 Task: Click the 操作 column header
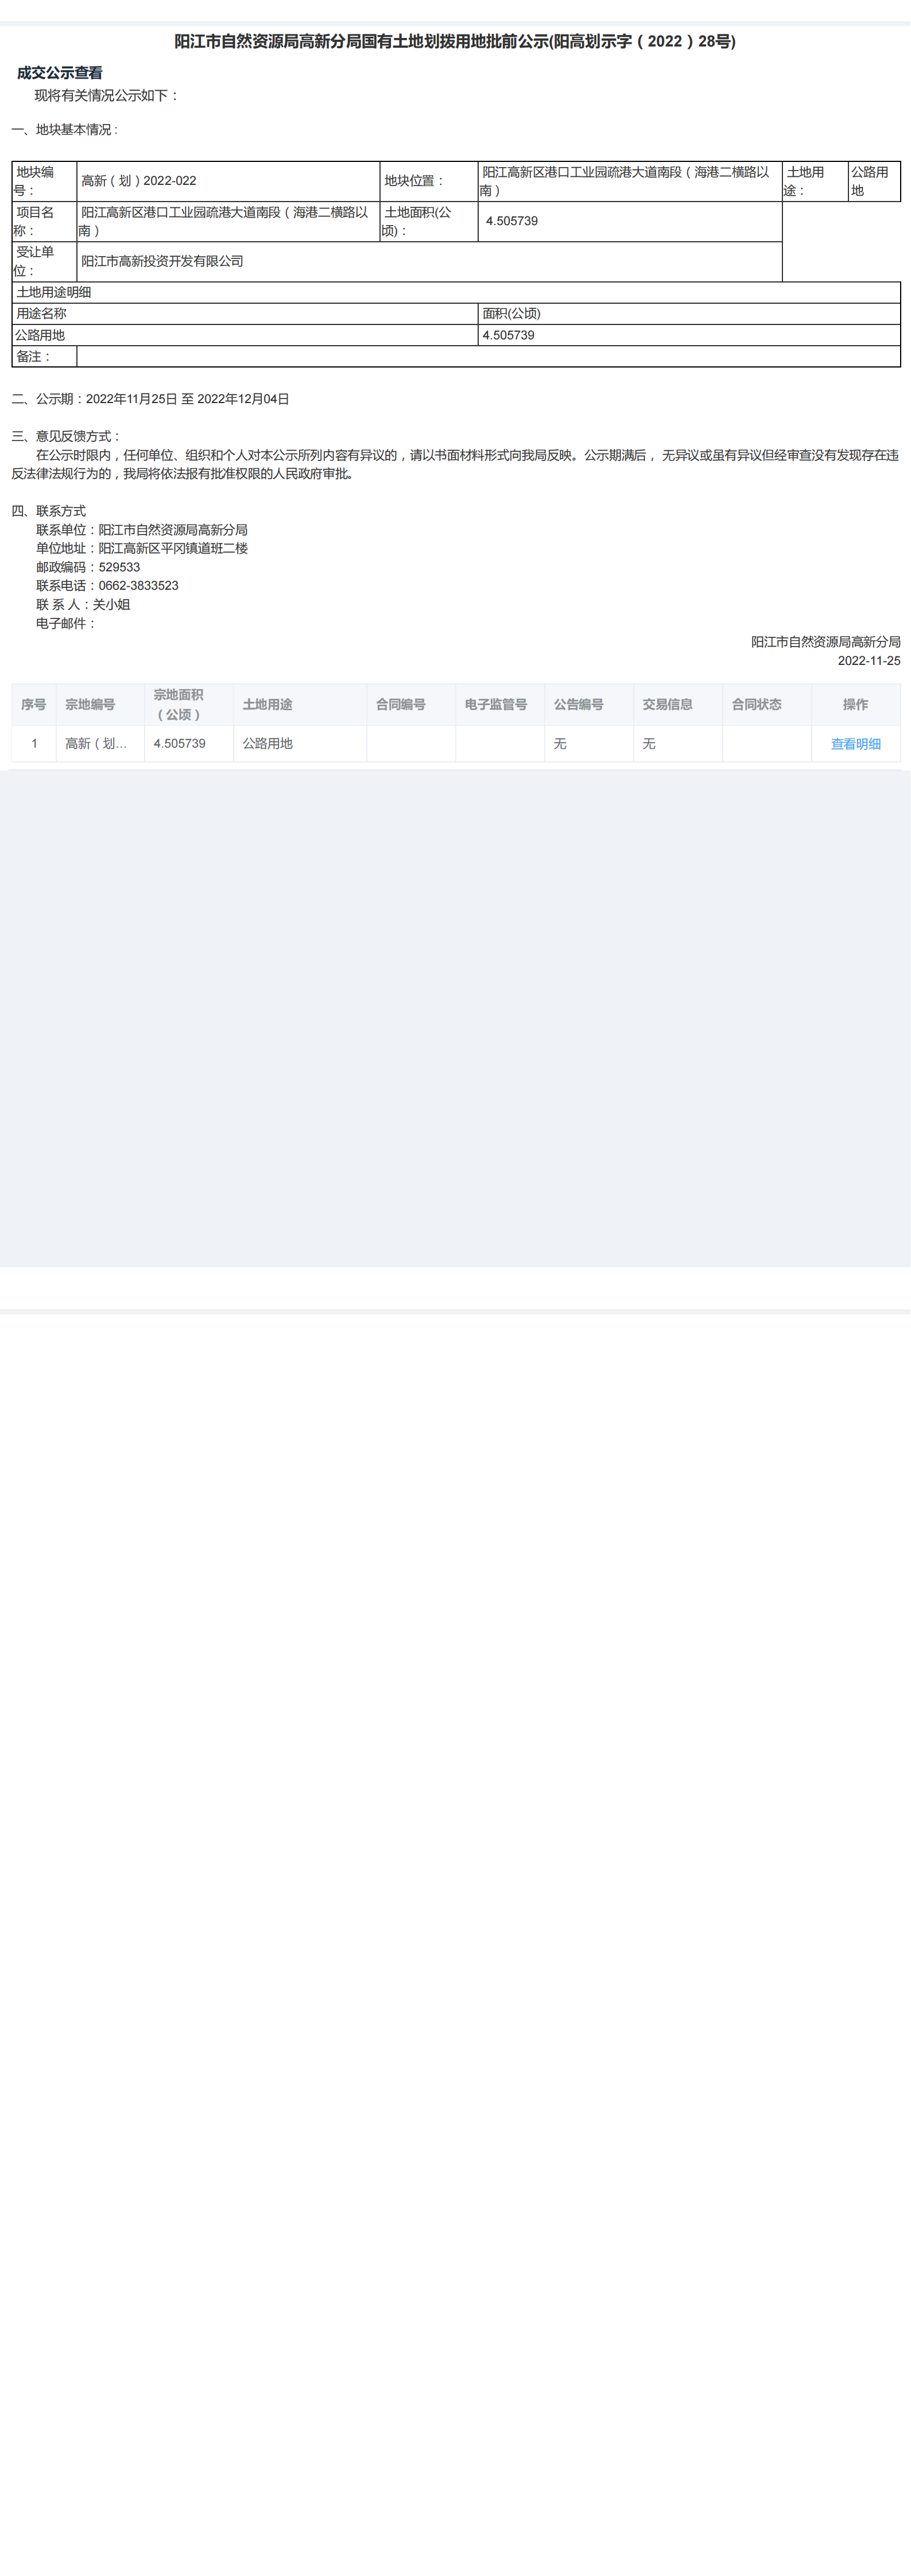coord(856,705)
